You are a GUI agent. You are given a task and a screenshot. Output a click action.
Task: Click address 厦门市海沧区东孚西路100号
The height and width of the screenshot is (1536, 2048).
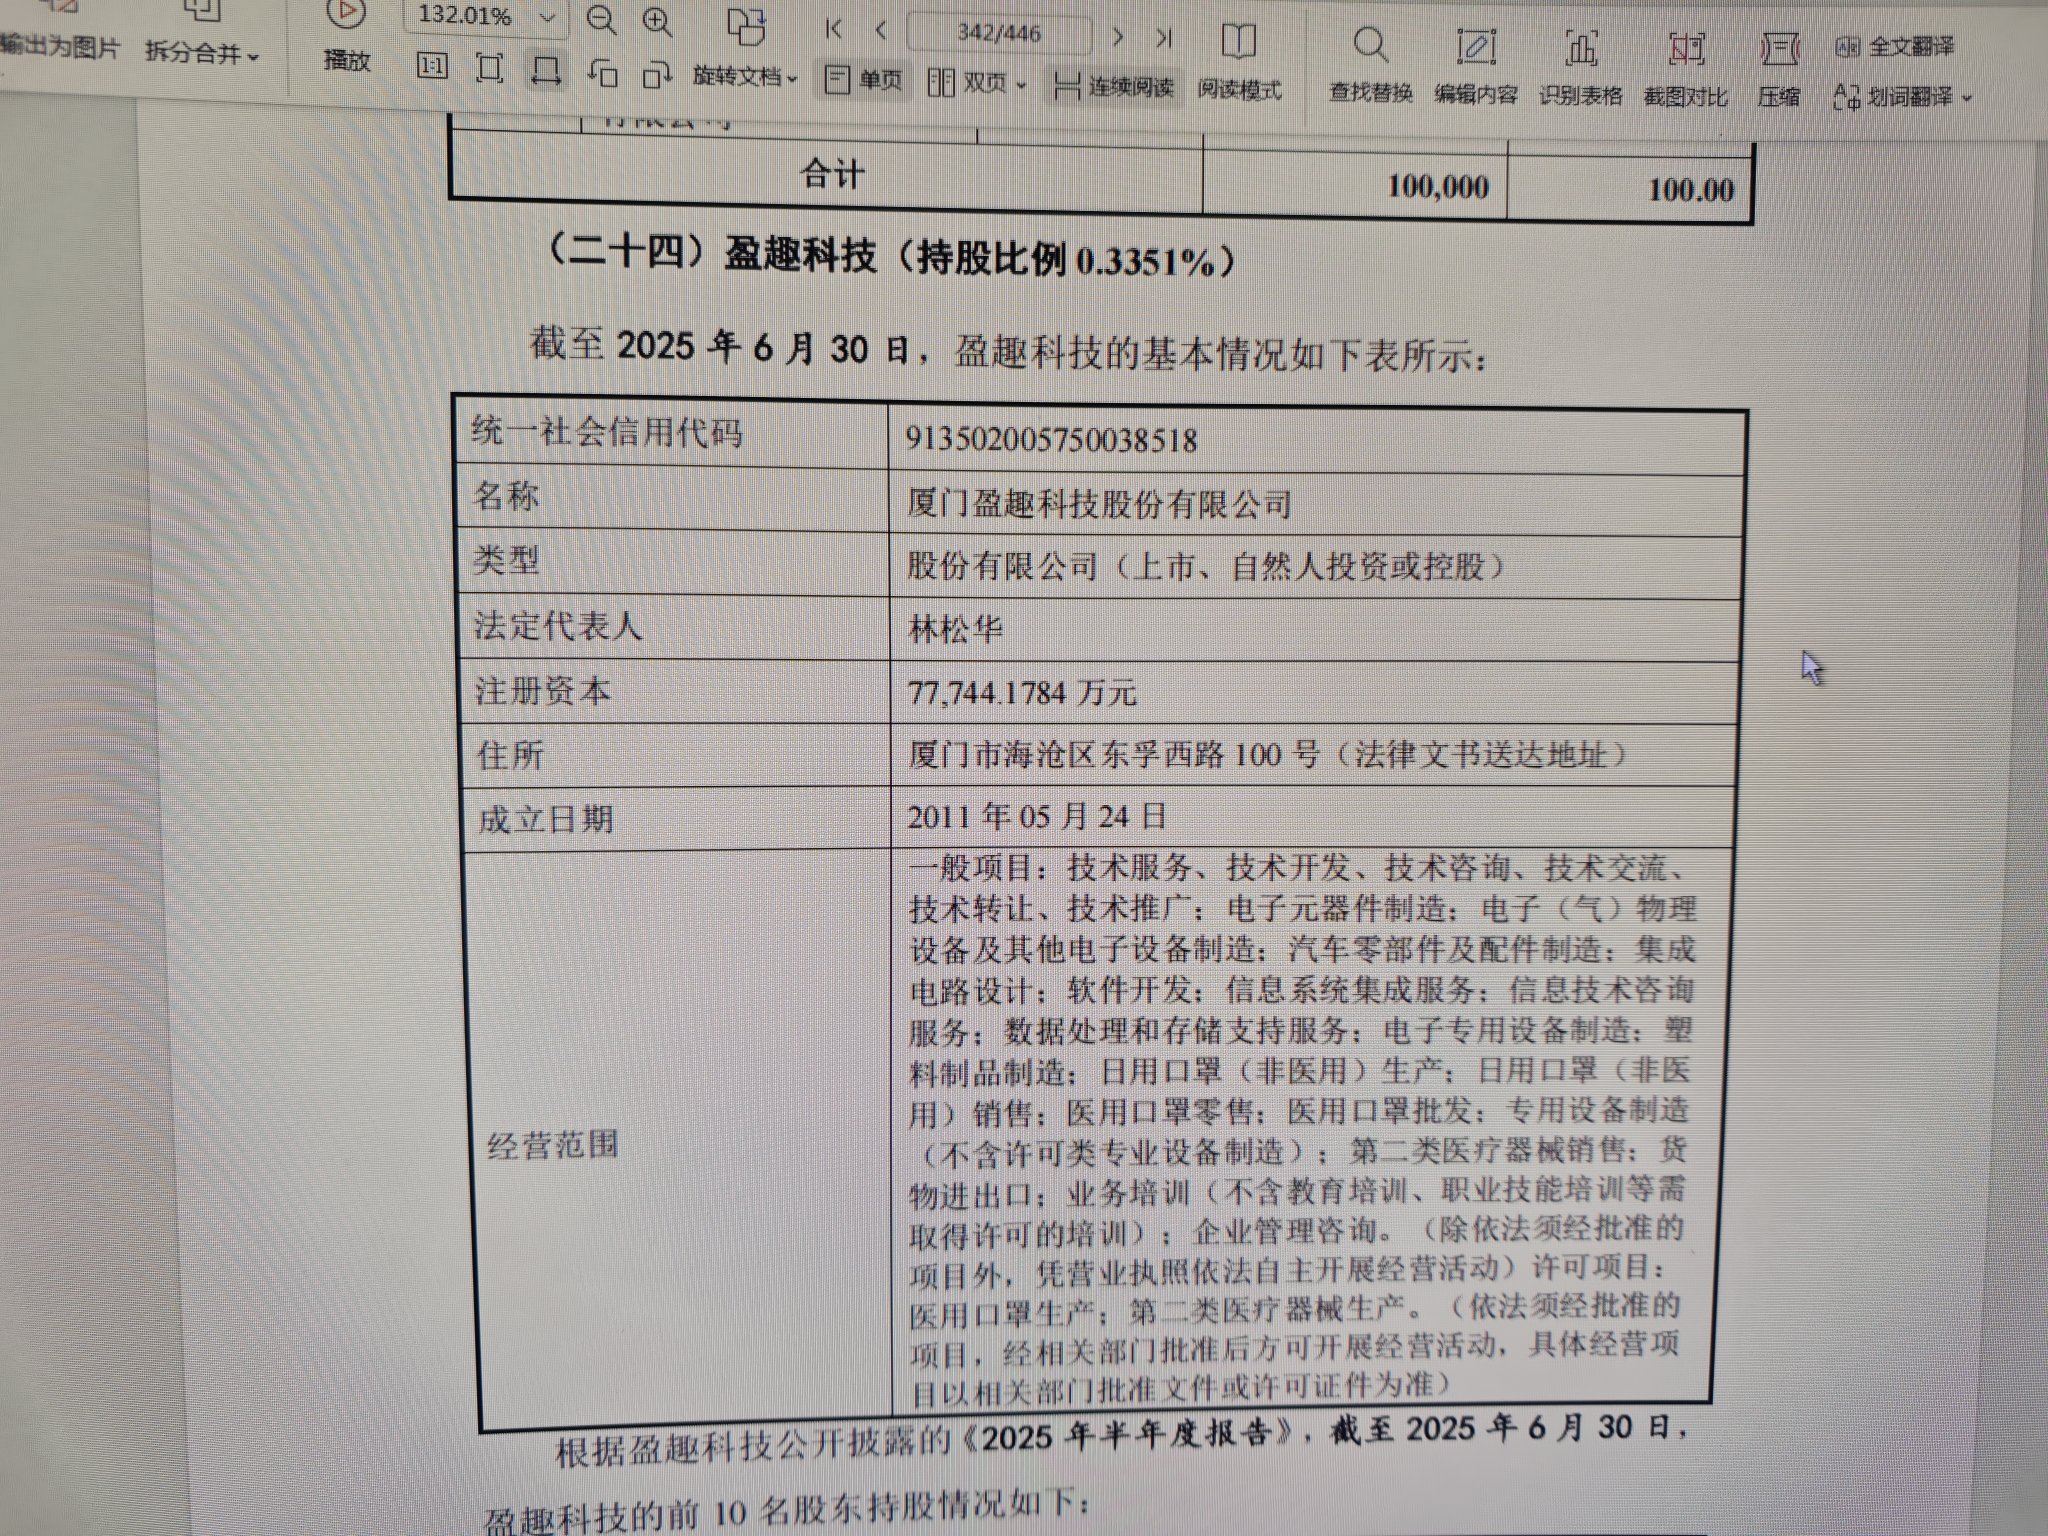coord(1114,753)
